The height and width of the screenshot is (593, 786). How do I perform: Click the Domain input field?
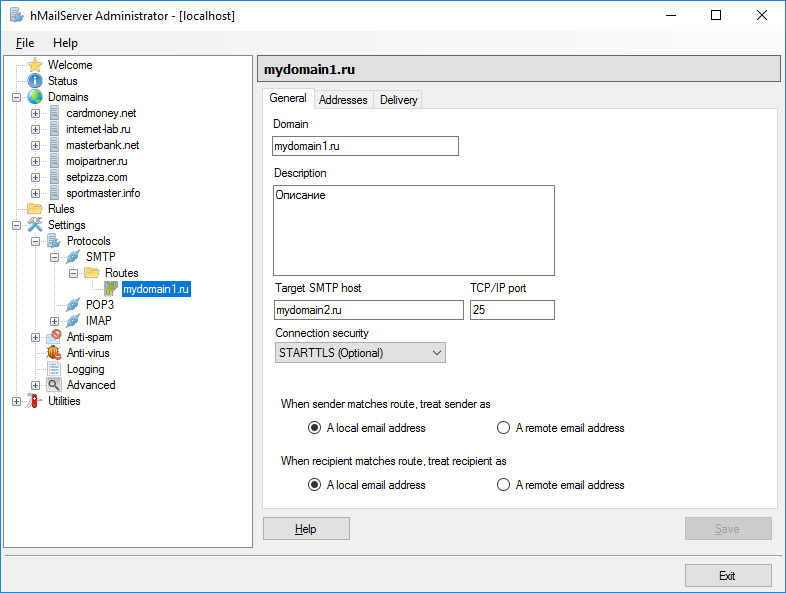coord(365,146)
